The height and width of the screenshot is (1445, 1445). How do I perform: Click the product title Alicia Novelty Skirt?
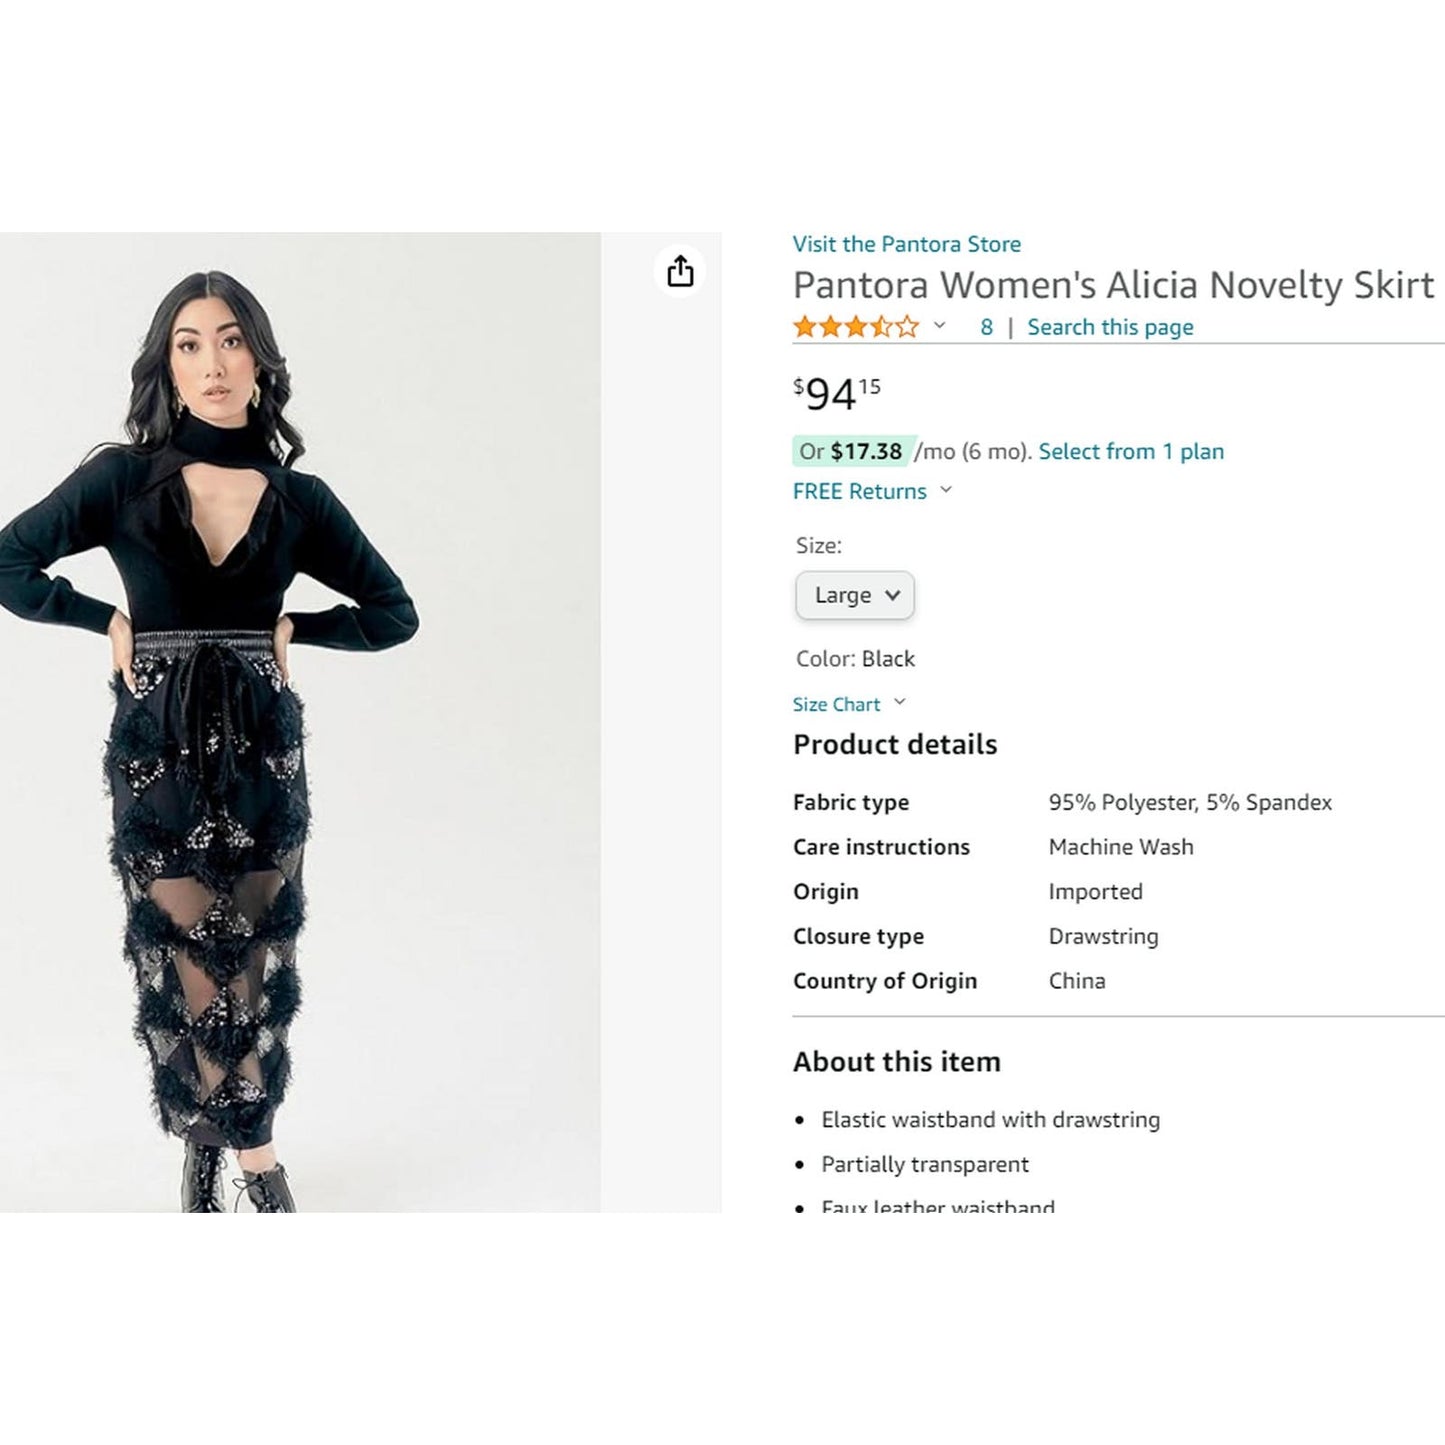pyautogui.click(x=1114, y=285)
